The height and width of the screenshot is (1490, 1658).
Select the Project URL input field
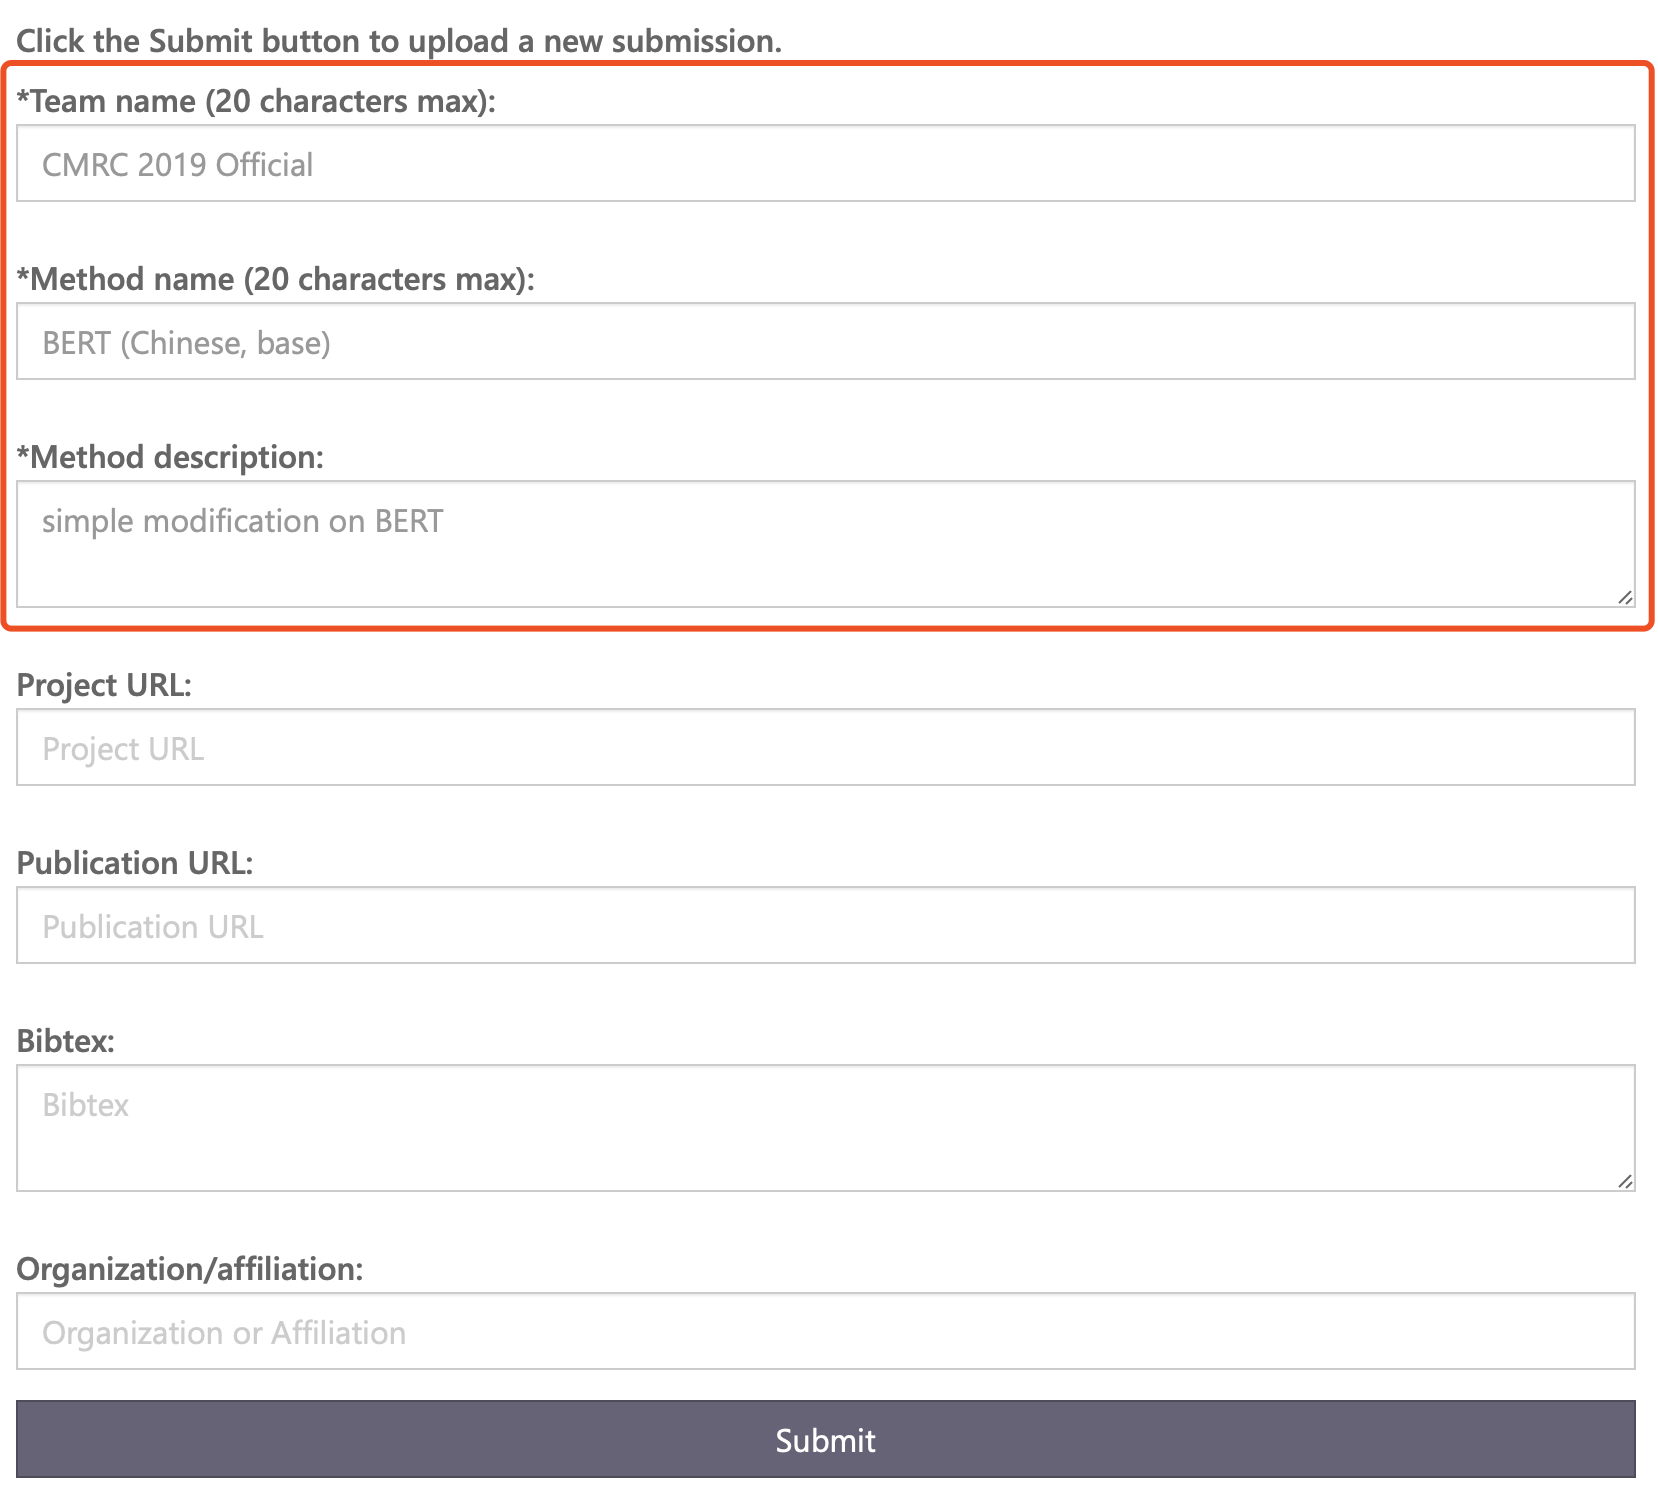[825, 747]
